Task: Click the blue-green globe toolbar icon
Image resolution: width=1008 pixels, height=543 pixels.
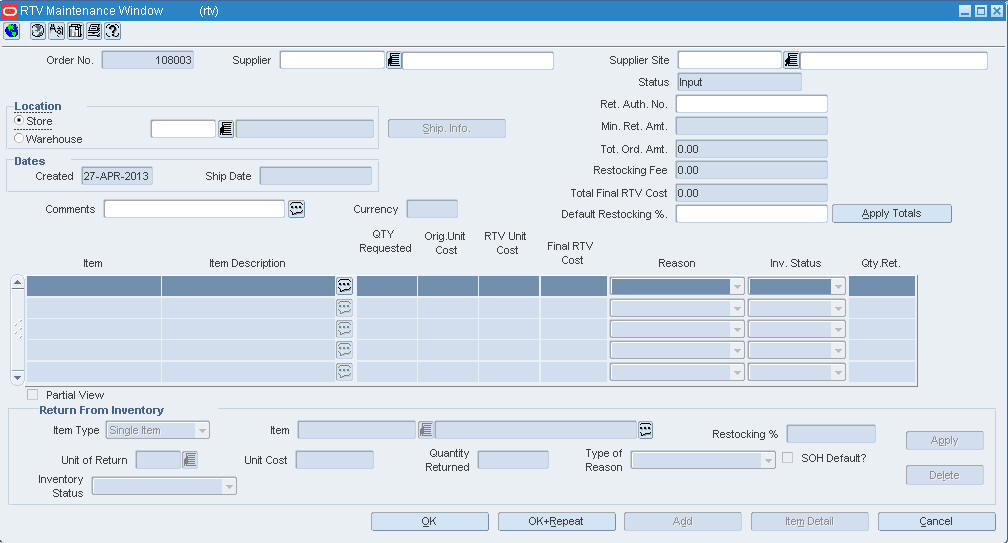Action: [x=12, y=31]
